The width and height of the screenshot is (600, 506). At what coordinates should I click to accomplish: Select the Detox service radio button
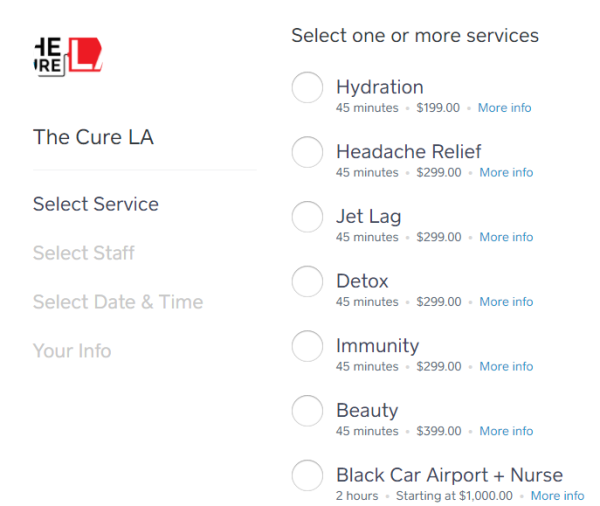coord(307,281)
